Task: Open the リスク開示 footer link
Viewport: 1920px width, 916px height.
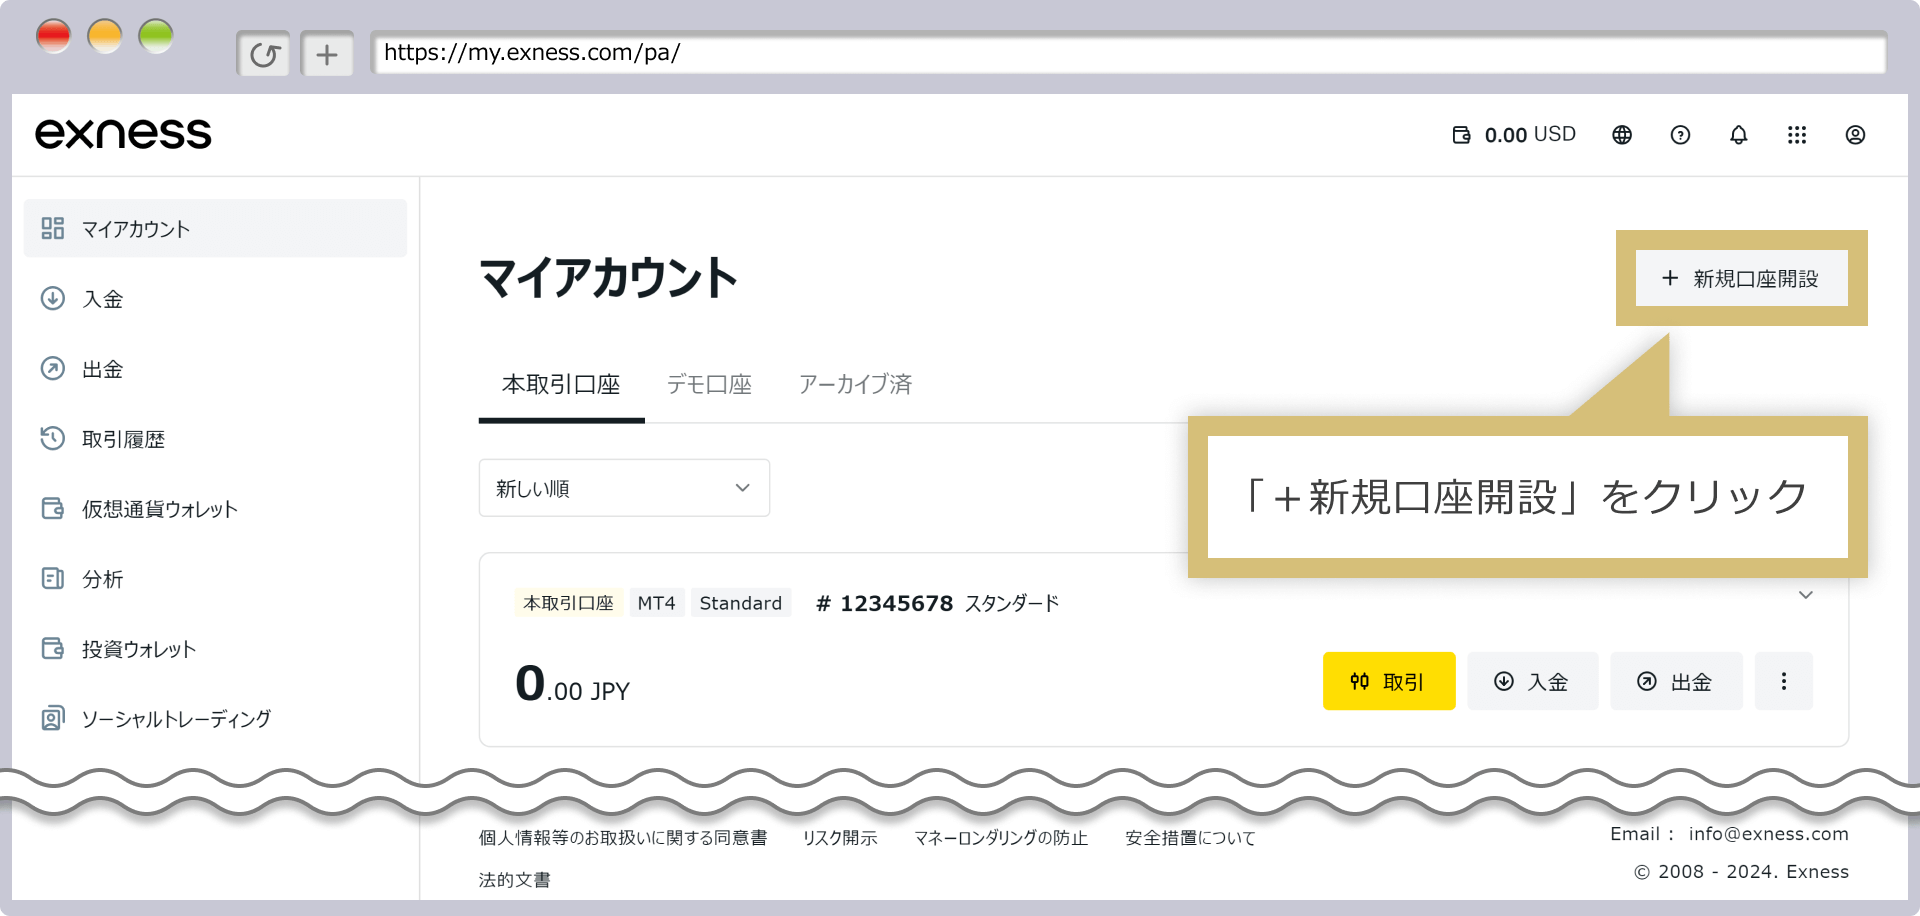Action: (x=840, y=838)
